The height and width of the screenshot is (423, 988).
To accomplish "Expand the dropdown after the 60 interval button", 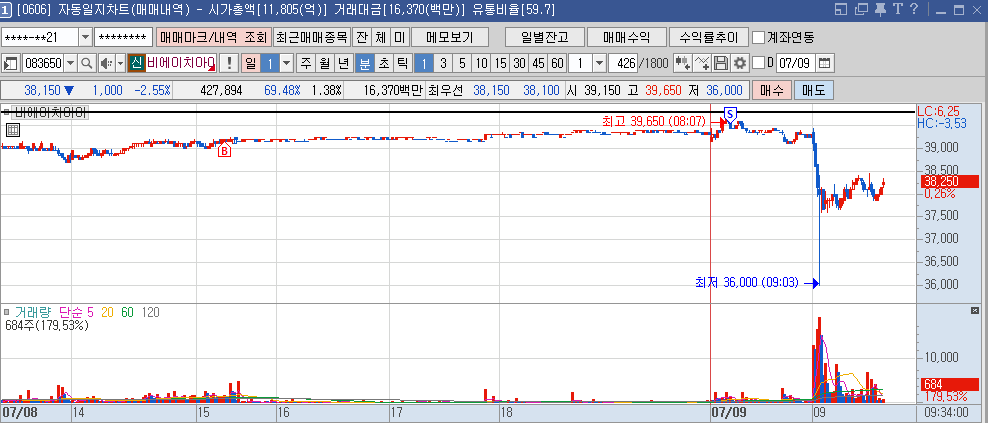I will pyautogui.click(x=599, y=63).
